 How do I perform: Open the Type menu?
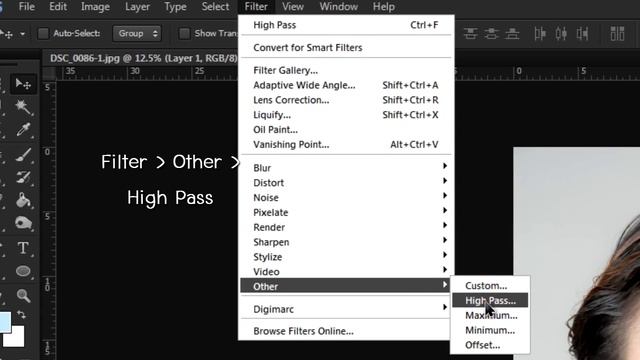175,7
